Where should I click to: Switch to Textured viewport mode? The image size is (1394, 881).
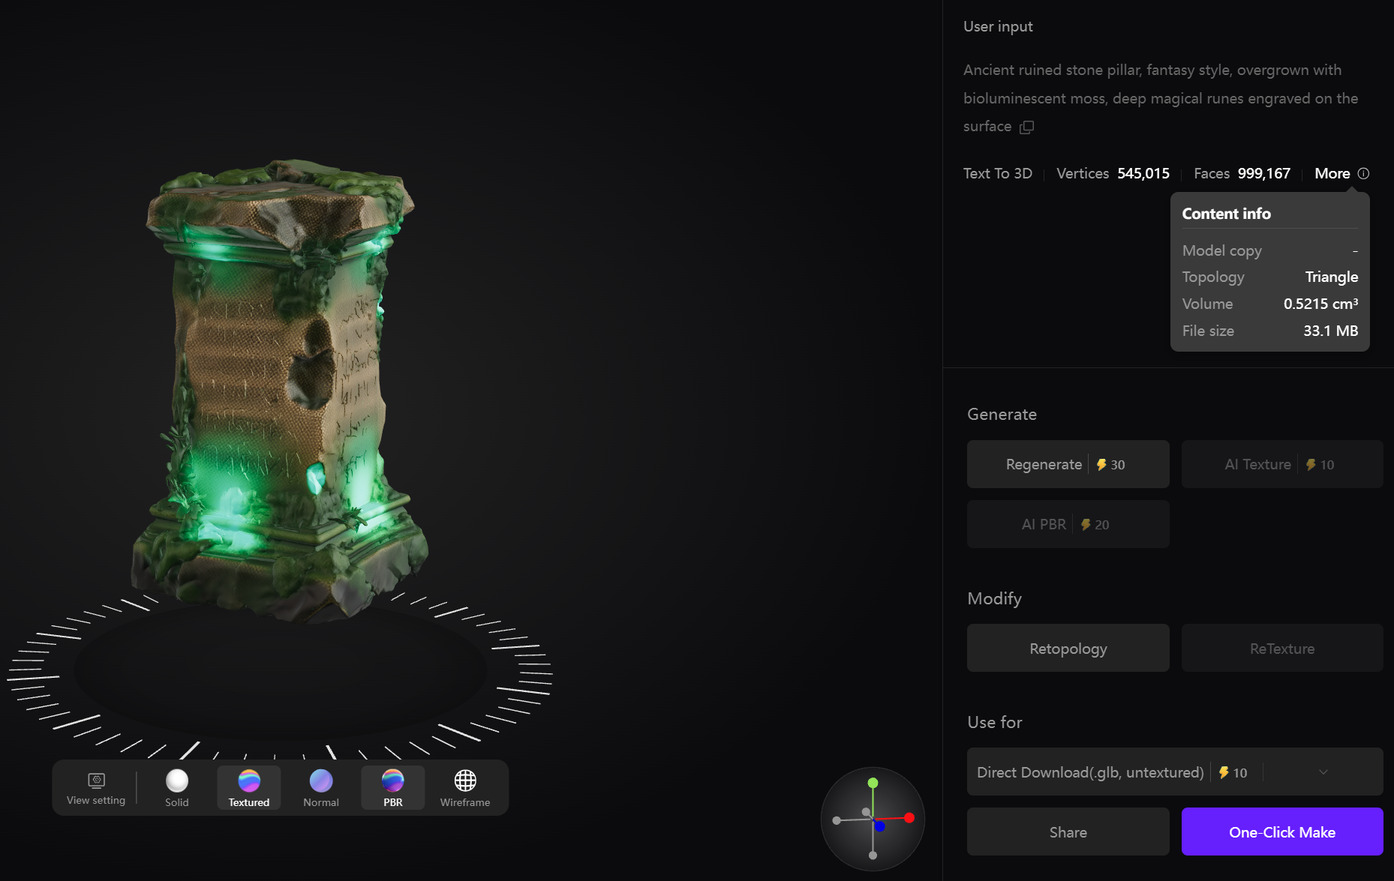point(248,786)
